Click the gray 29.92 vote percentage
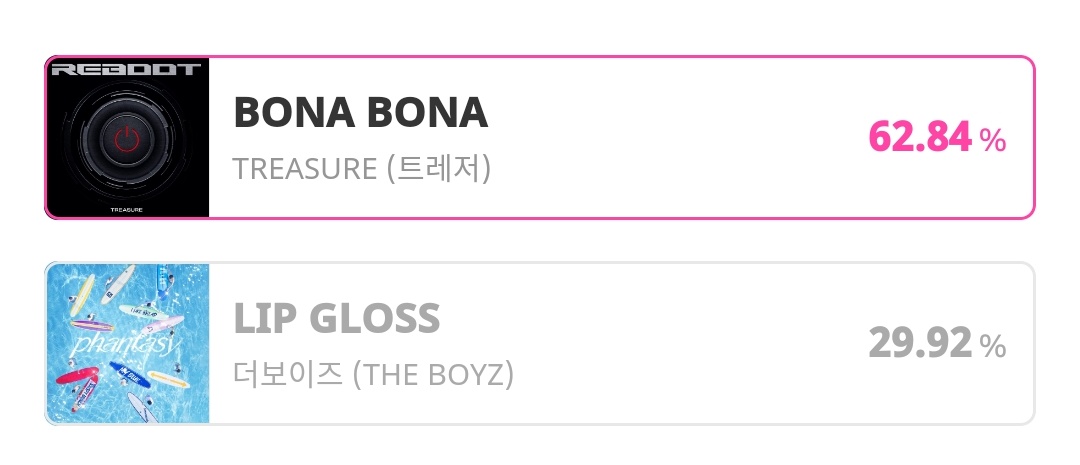Image resolution: width=1080 pixels, height=465 pixels. click(920, 342)
